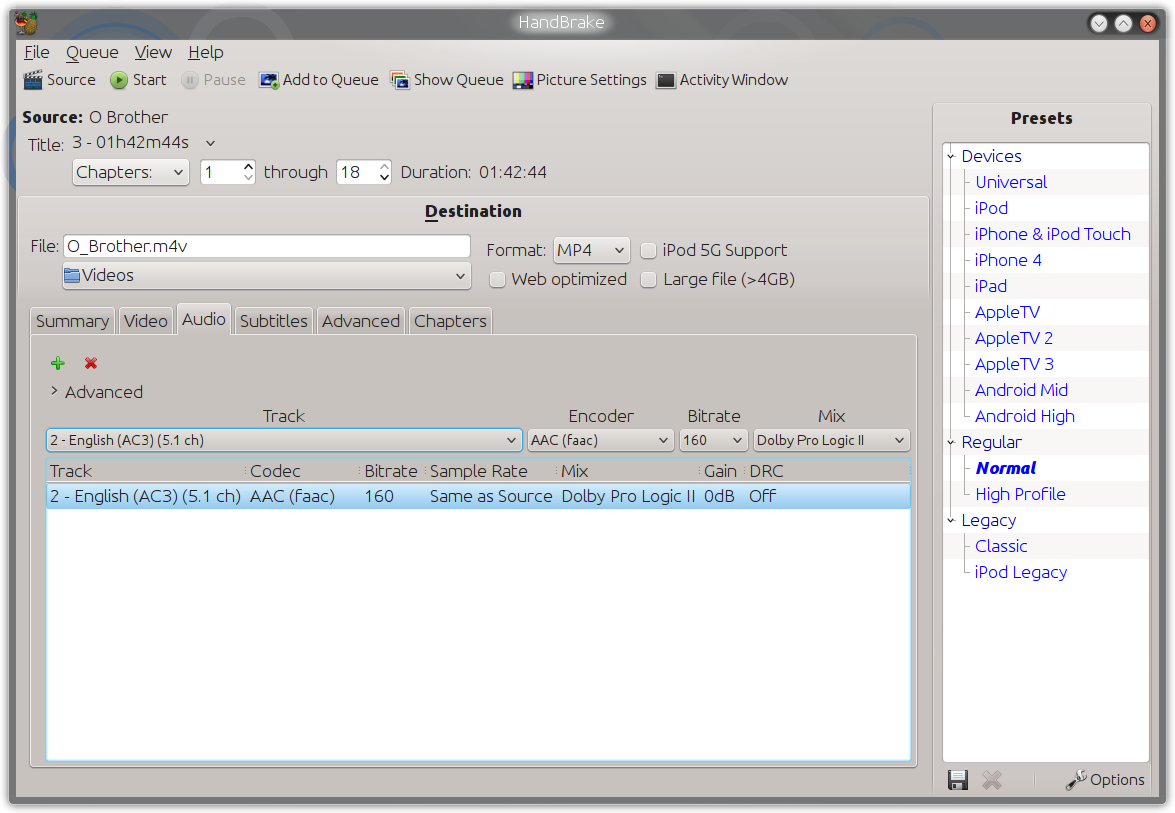
Task: Open the Mix Dolby Pro Logic II dropdown
Action: click(x=831, y=441)
